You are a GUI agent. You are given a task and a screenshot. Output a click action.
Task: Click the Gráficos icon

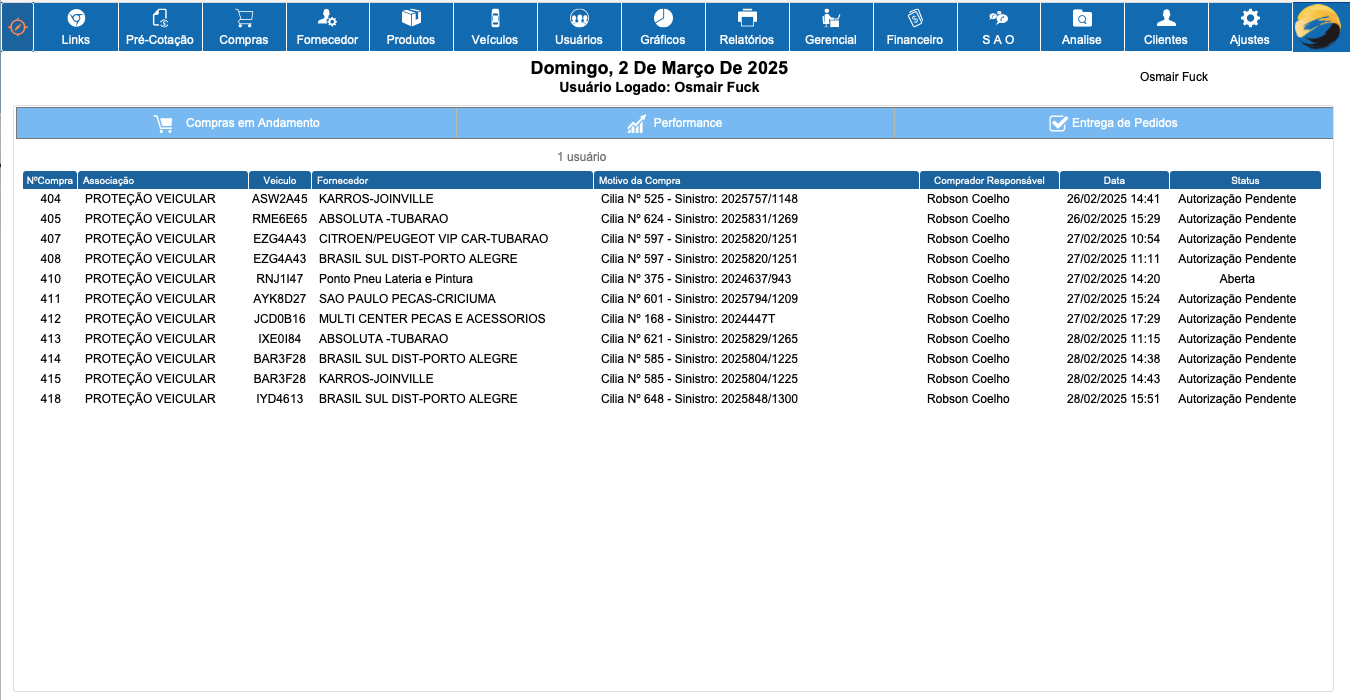coord(663,26)
